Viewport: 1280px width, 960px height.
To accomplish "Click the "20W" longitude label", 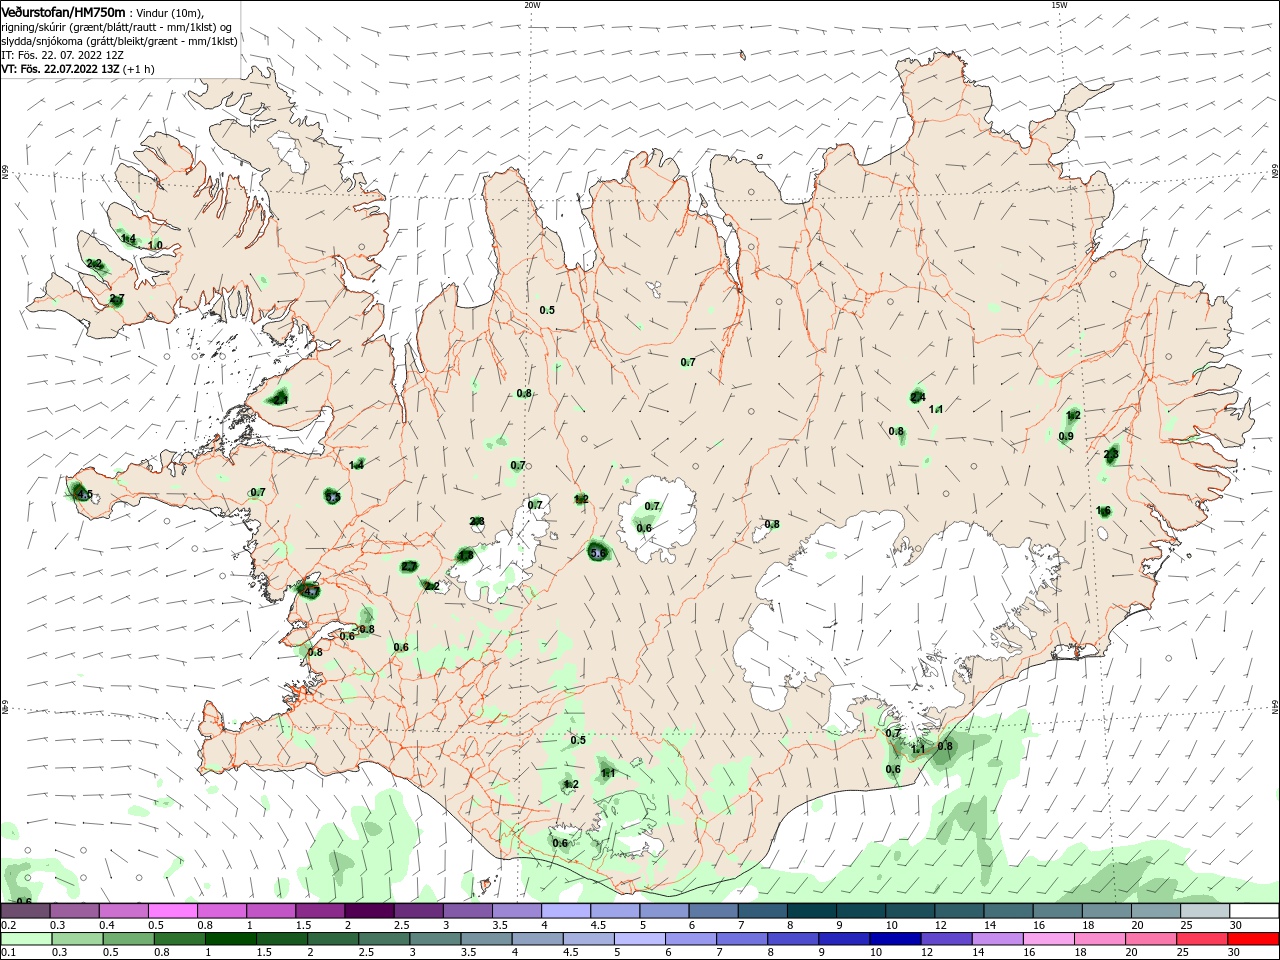I will (532, 5).
